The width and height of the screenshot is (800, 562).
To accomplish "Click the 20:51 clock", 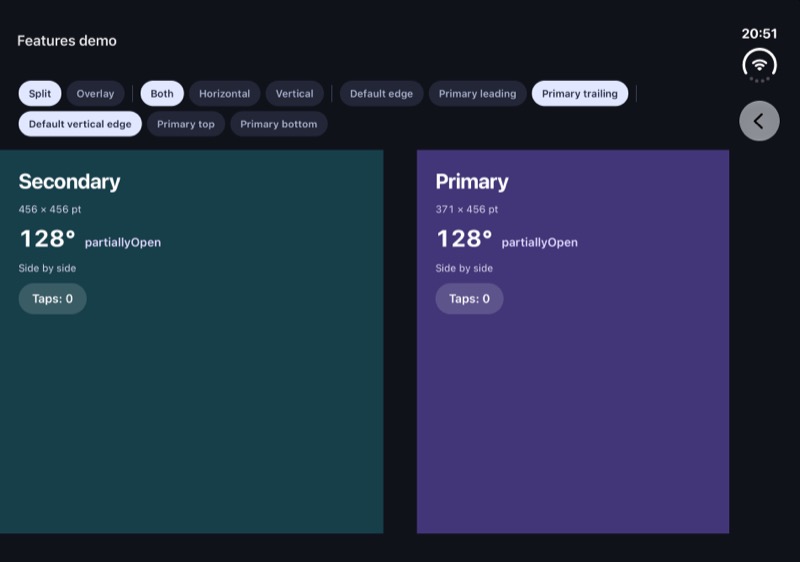I will click(759, 34).
